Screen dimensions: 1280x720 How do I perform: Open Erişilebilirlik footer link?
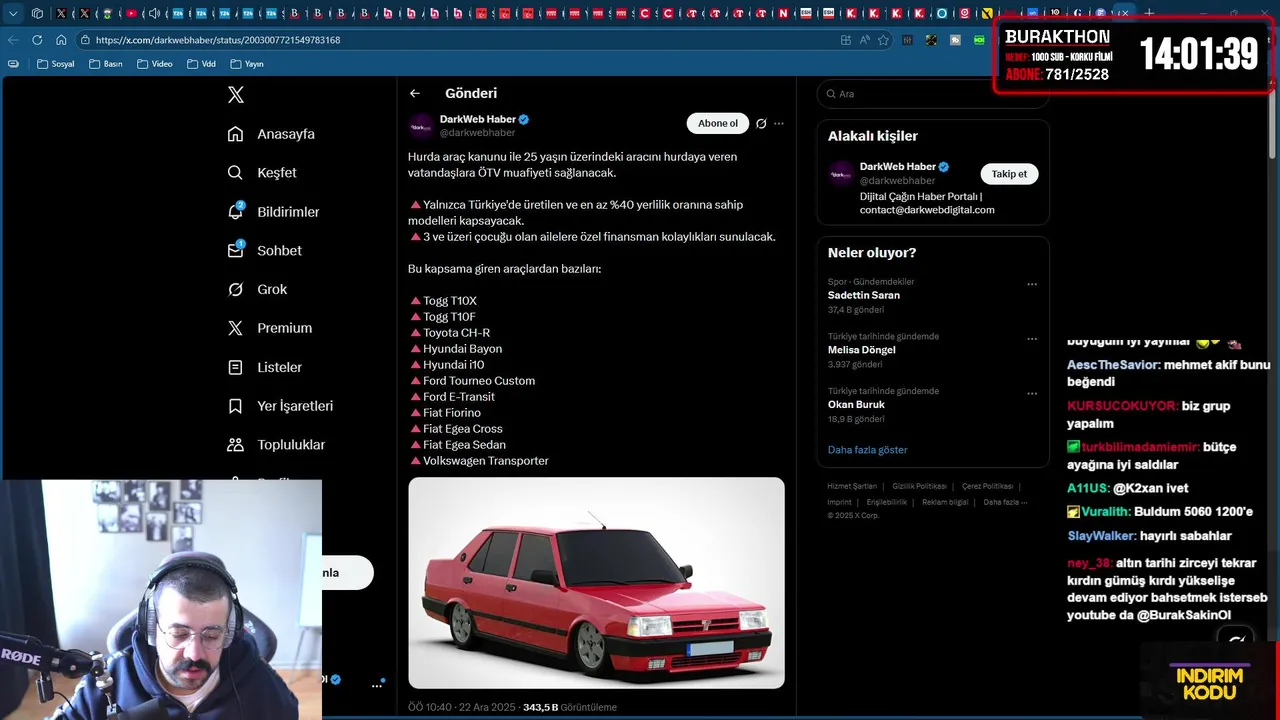point(887,502)
